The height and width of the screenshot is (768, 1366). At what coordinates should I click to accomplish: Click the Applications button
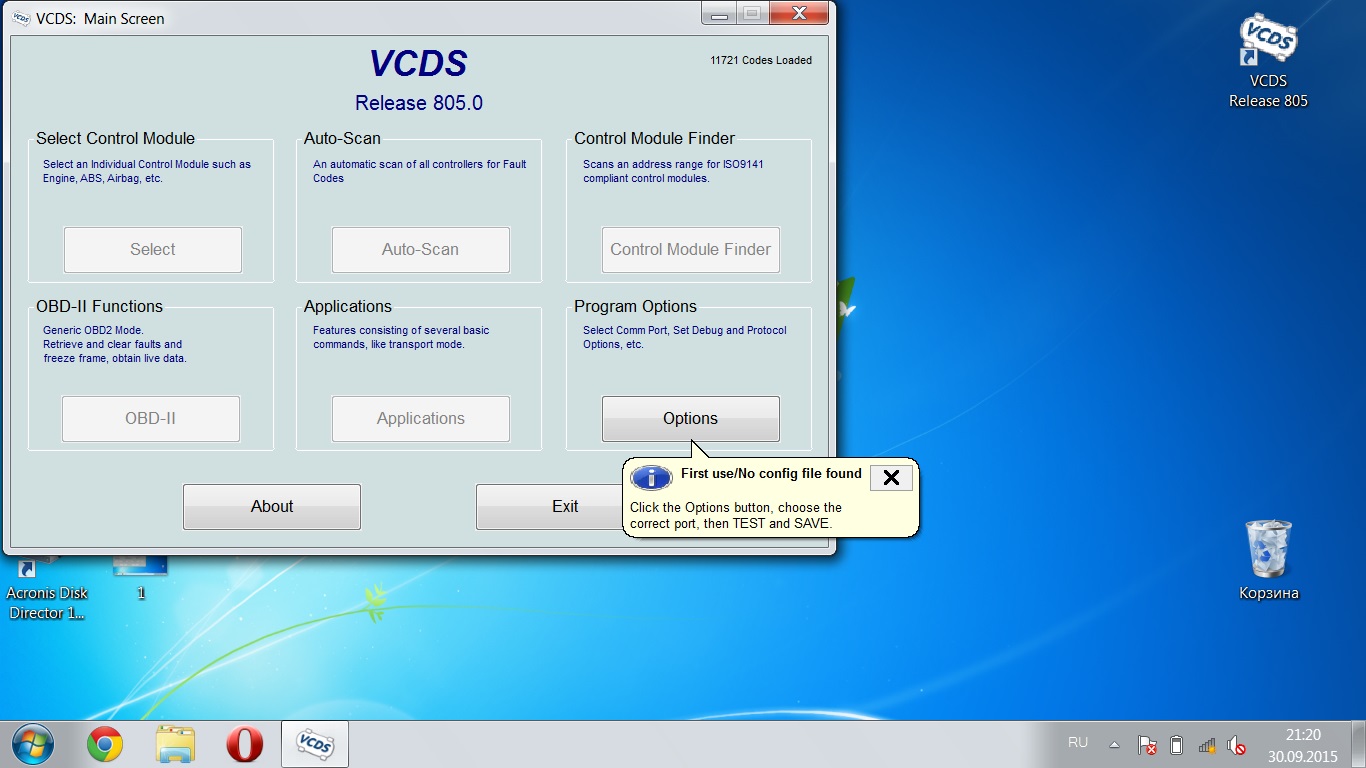click(421, 419)
